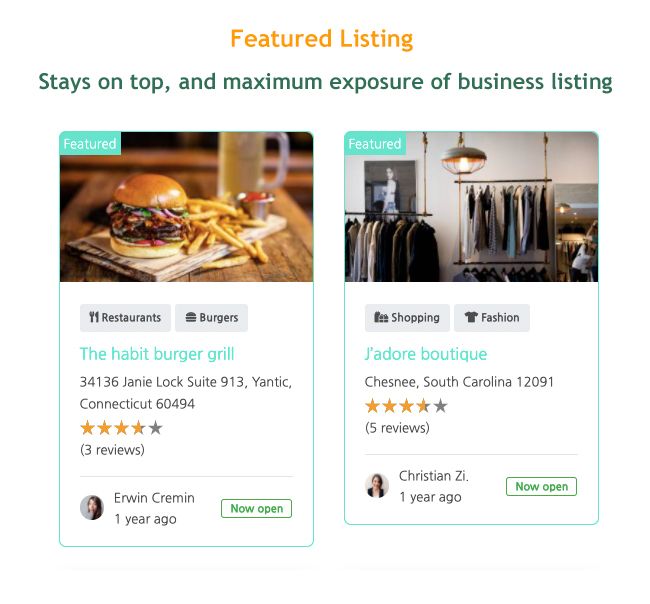650x604 pixels.
Task: Click the fork and knife Restaurants icon
Action: 94,318
